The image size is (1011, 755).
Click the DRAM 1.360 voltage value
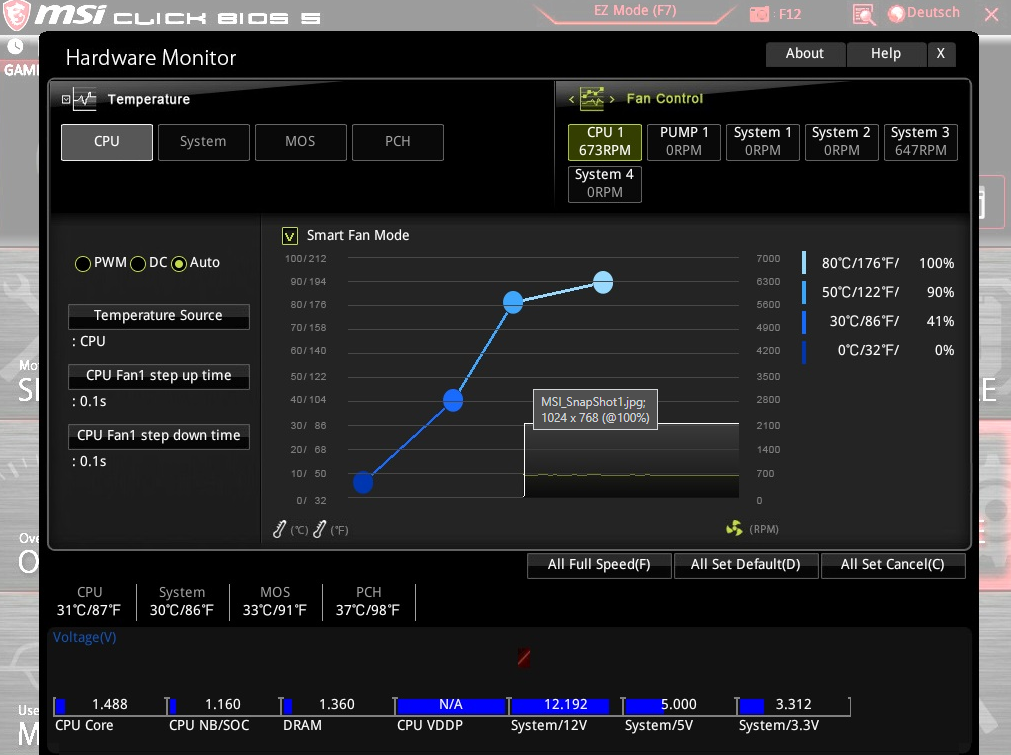pyautogui.click(x=337, y=705)
